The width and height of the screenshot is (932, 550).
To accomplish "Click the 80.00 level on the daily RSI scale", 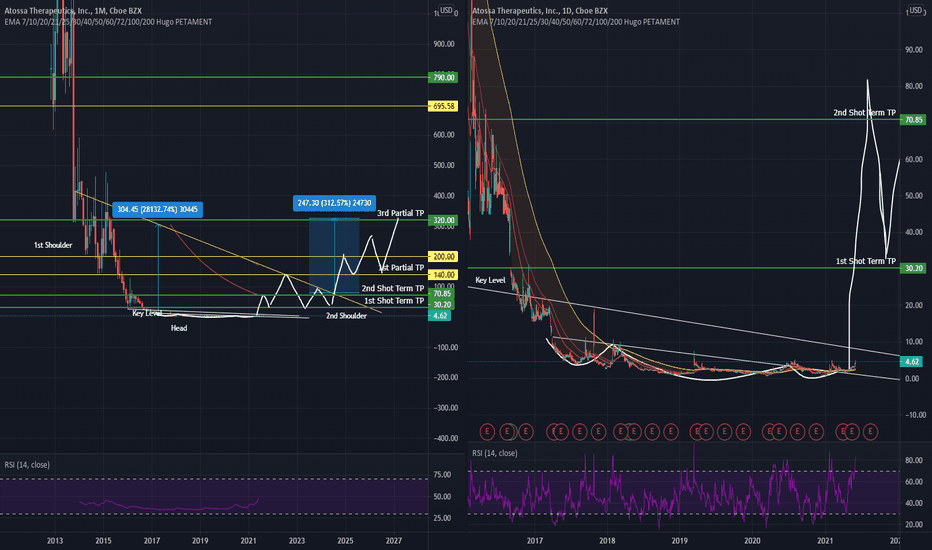I will (914, 460).
